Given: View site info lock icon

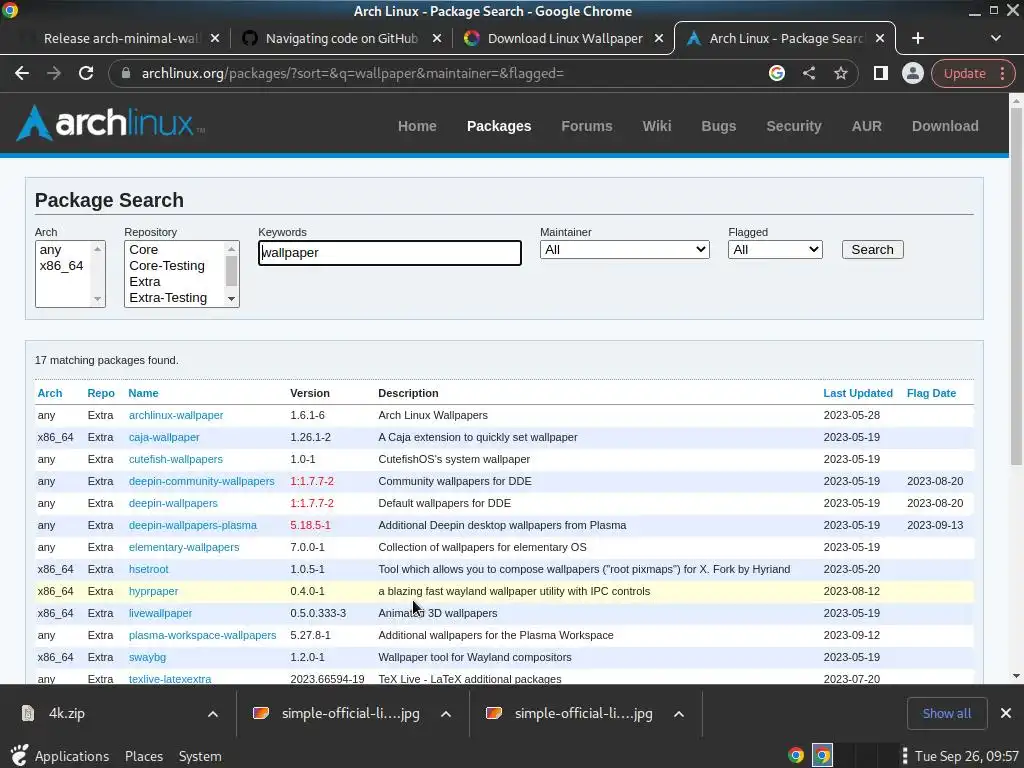Looking at the screenshot, I should coord(126,73).
